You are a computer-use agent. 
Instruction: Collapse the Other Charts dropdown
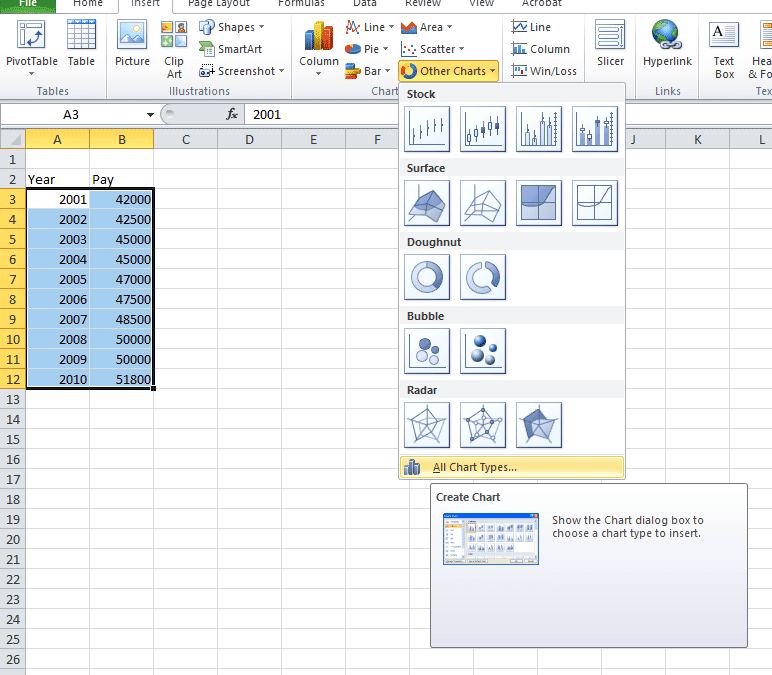coord(448,71)
